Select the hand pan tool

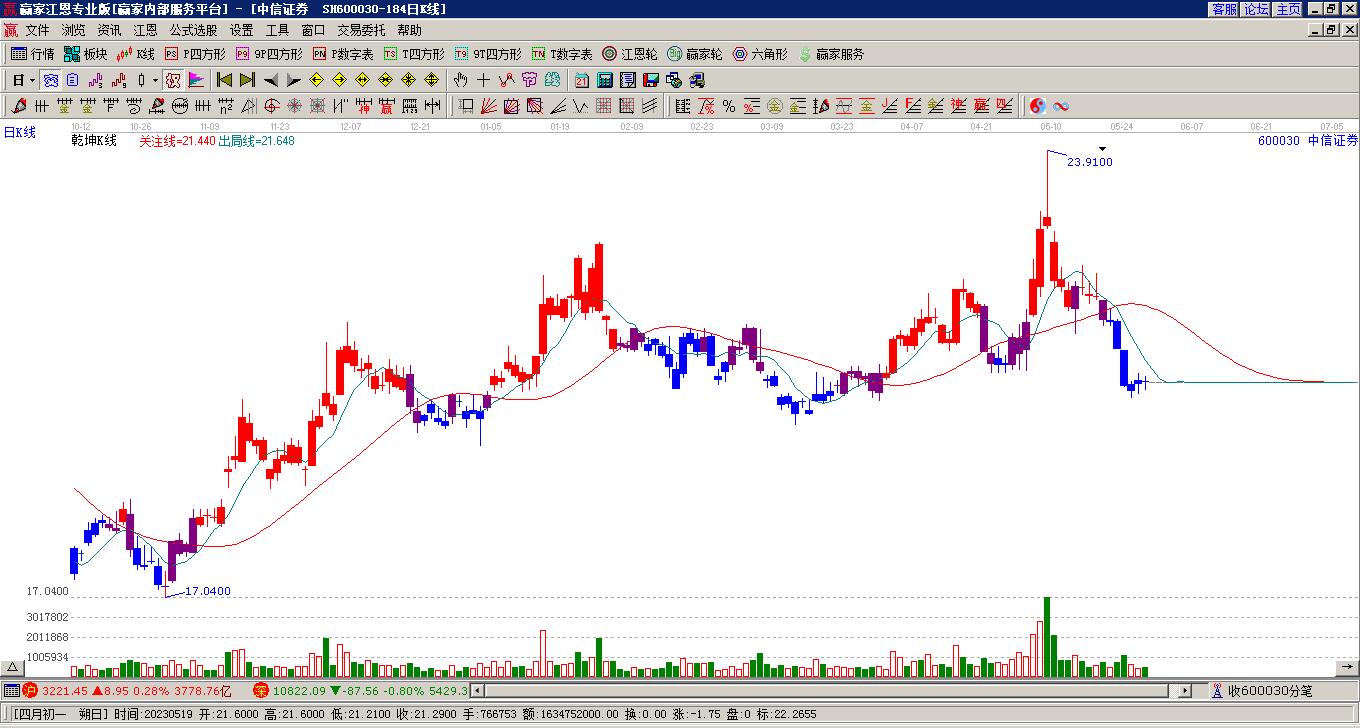click(x=460, y=80)
